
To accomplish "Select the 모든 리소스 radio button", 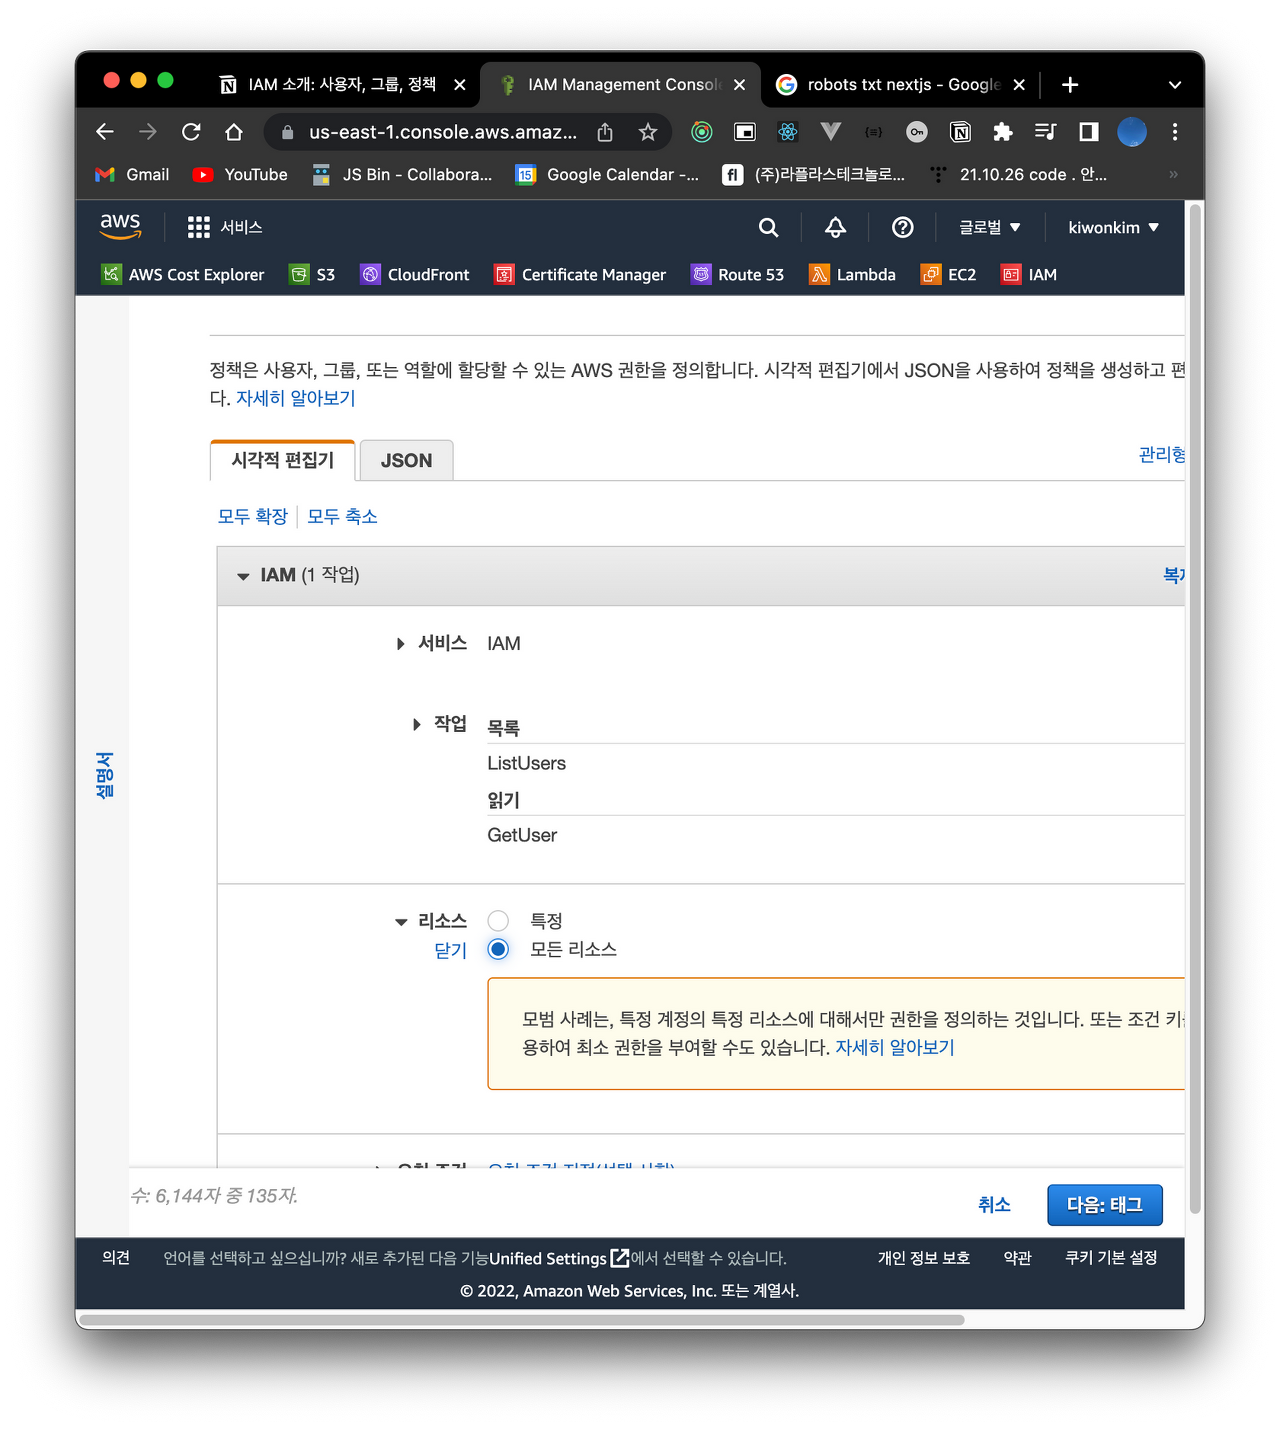I will coord(498,949).
